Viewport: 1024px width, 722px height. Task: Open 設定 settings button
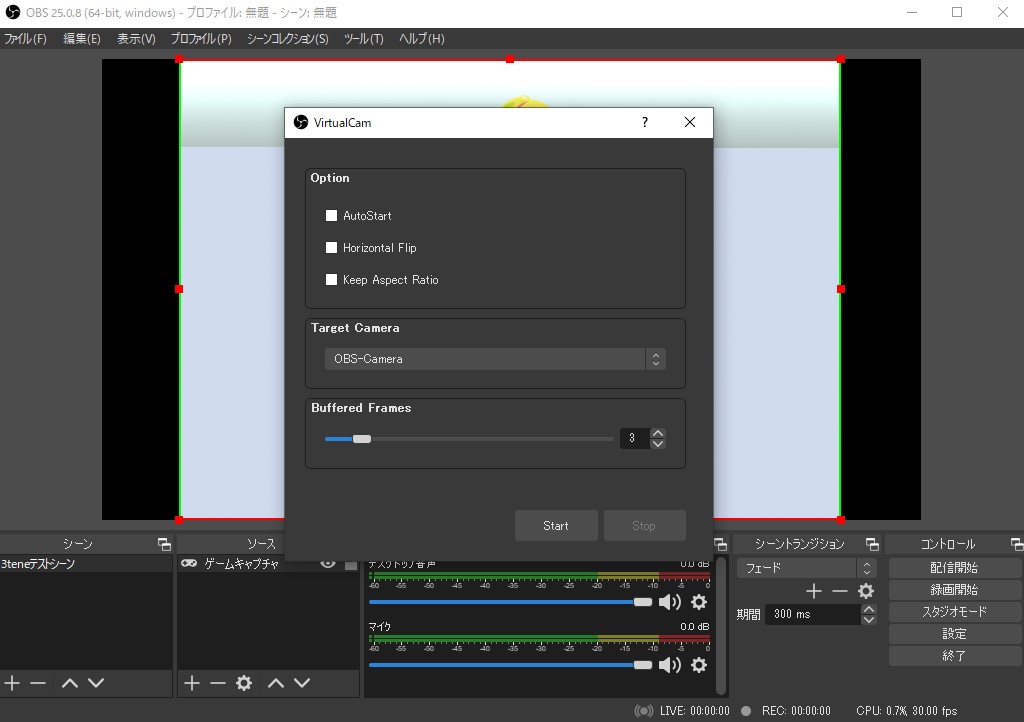click(954, 634)
